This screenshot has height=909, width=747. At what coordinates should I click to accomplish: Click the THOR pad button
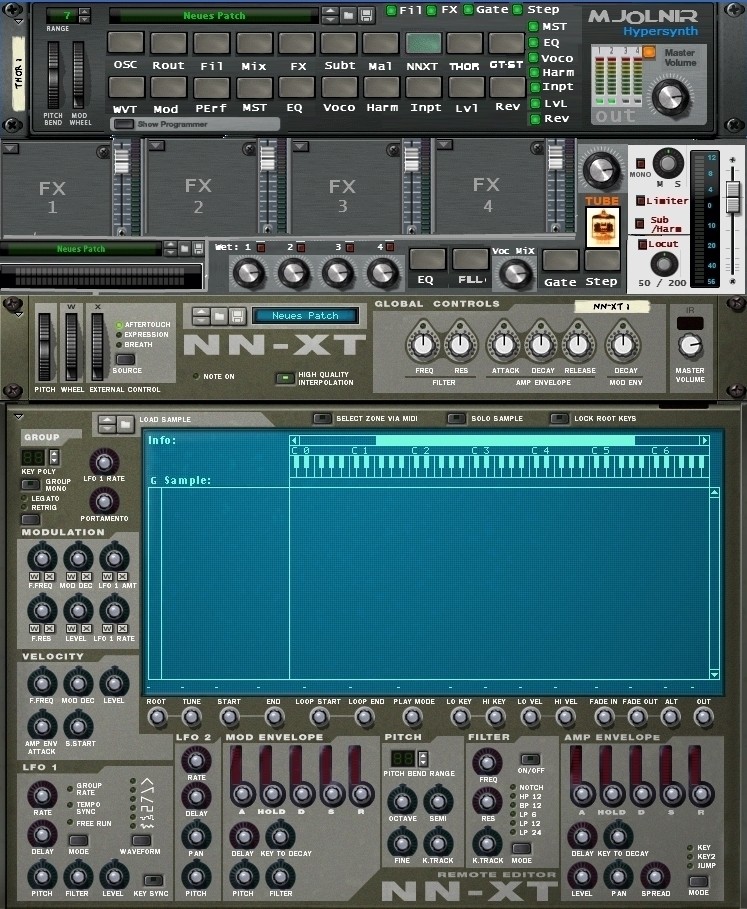tap(465, 42)
